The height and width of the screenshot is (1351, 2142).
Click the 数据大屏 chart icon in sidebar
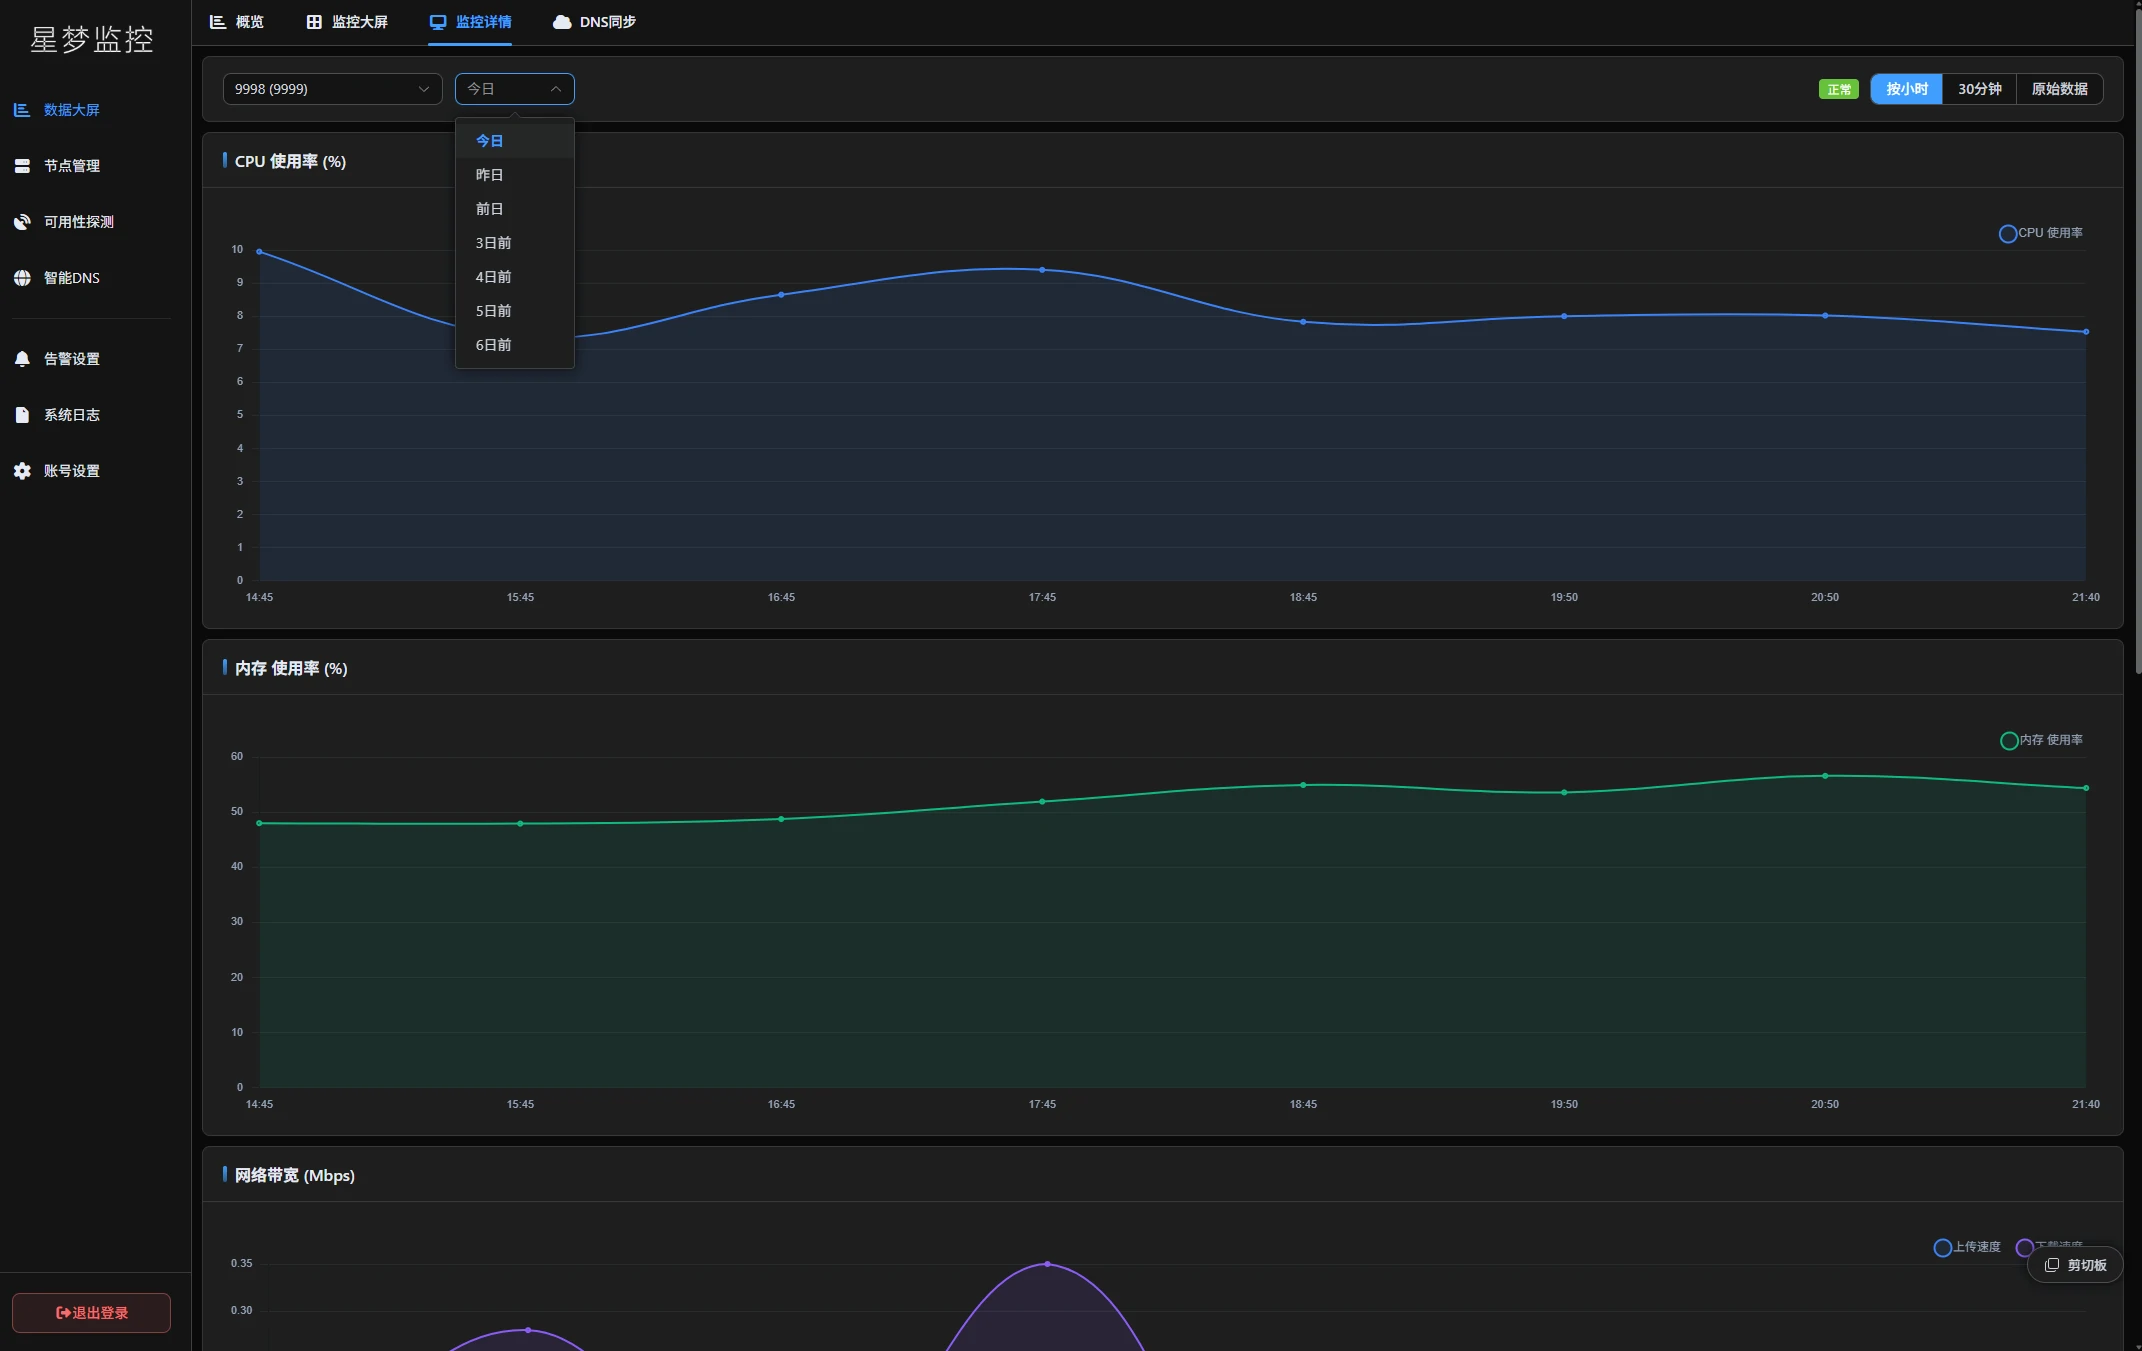(22, 110)
